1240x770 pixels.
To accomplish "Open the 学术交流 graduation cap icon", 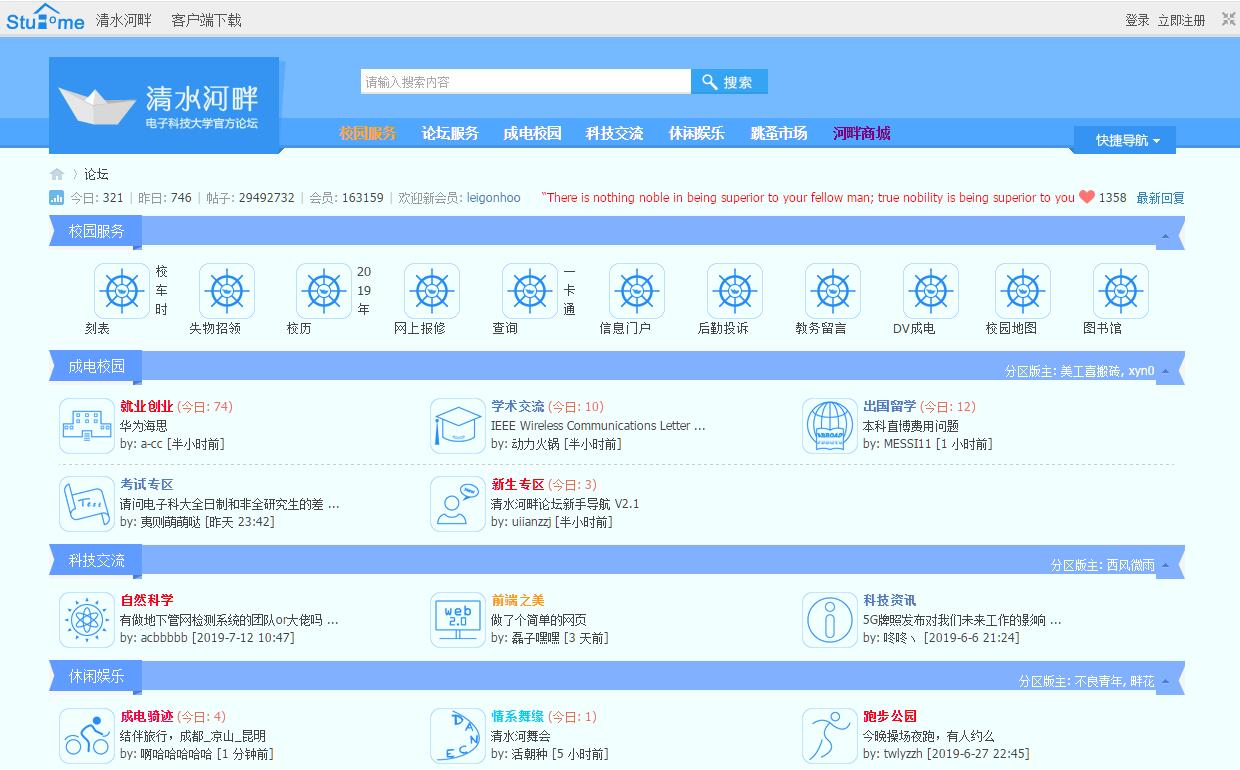I will [457, 426].
